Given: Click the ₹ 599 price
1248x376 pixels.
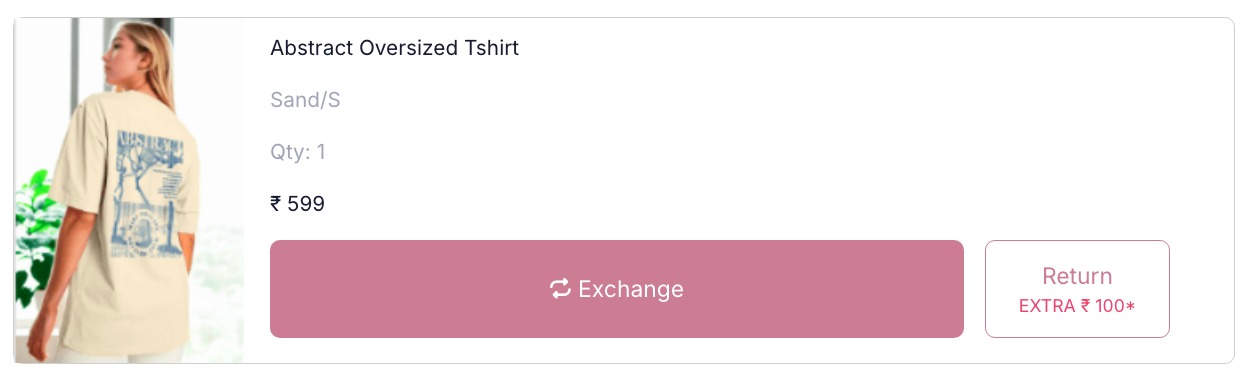Looking at the screenshot, I should coord(297,204).
